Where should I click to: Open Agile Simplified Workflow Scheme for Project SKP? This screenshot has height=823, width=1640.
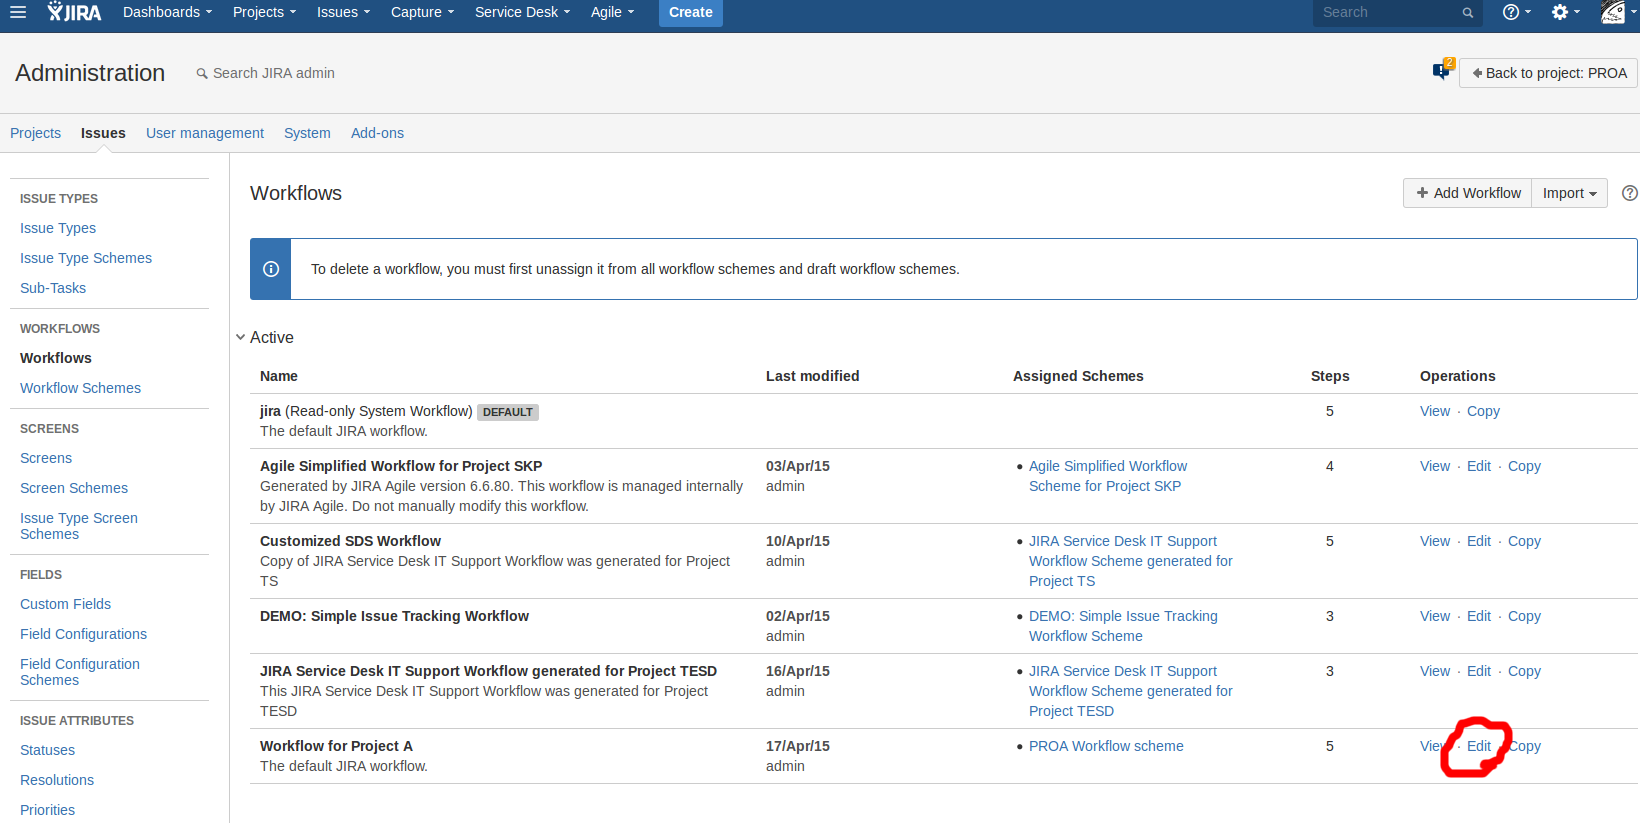click(1108, 476)
